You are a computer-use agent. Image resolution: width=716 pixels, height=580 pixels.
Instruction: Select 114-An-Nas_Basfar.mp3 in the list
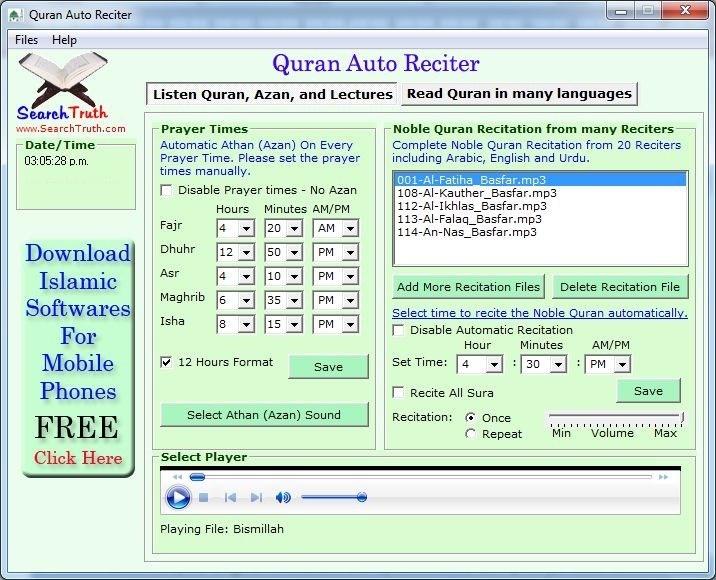pyautogui.click(x=540, y=232)
